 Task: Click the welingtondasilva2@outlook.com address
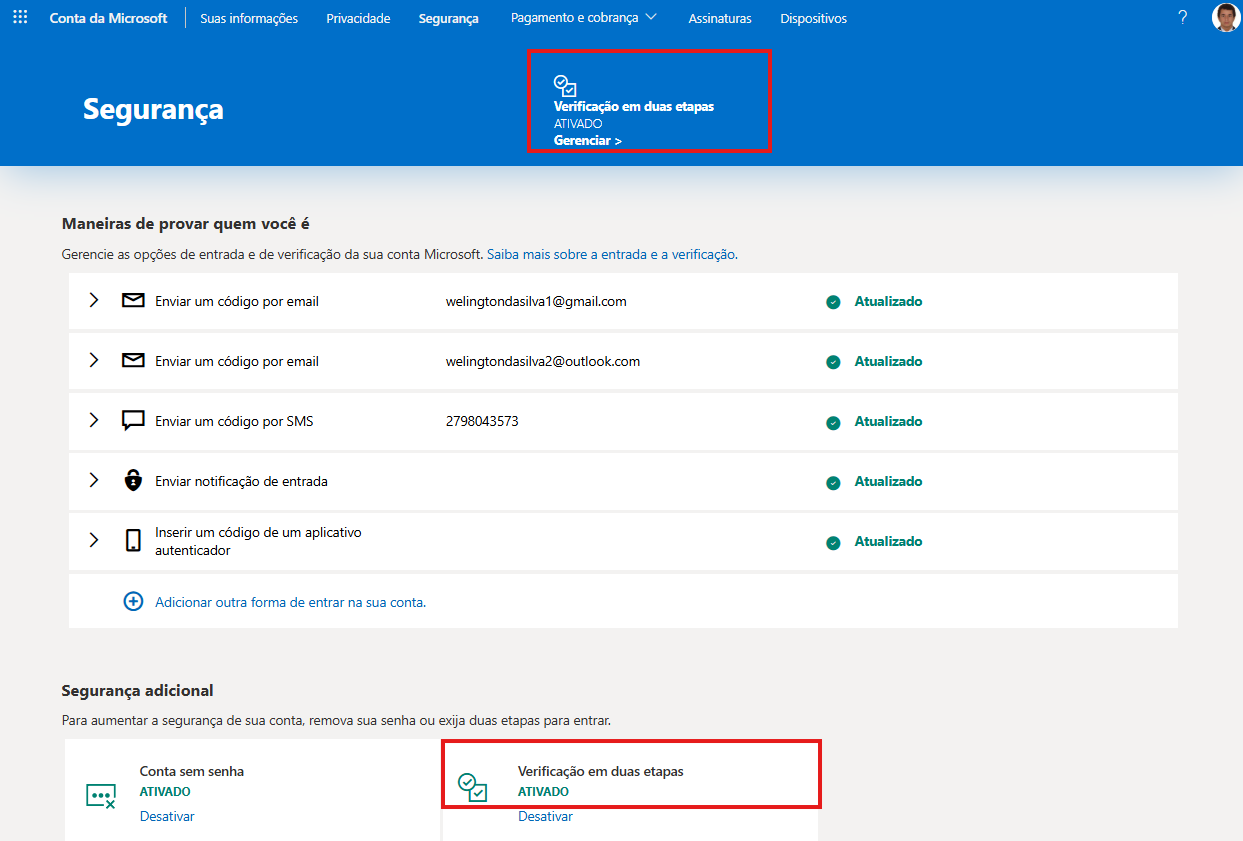pos(543,361)
